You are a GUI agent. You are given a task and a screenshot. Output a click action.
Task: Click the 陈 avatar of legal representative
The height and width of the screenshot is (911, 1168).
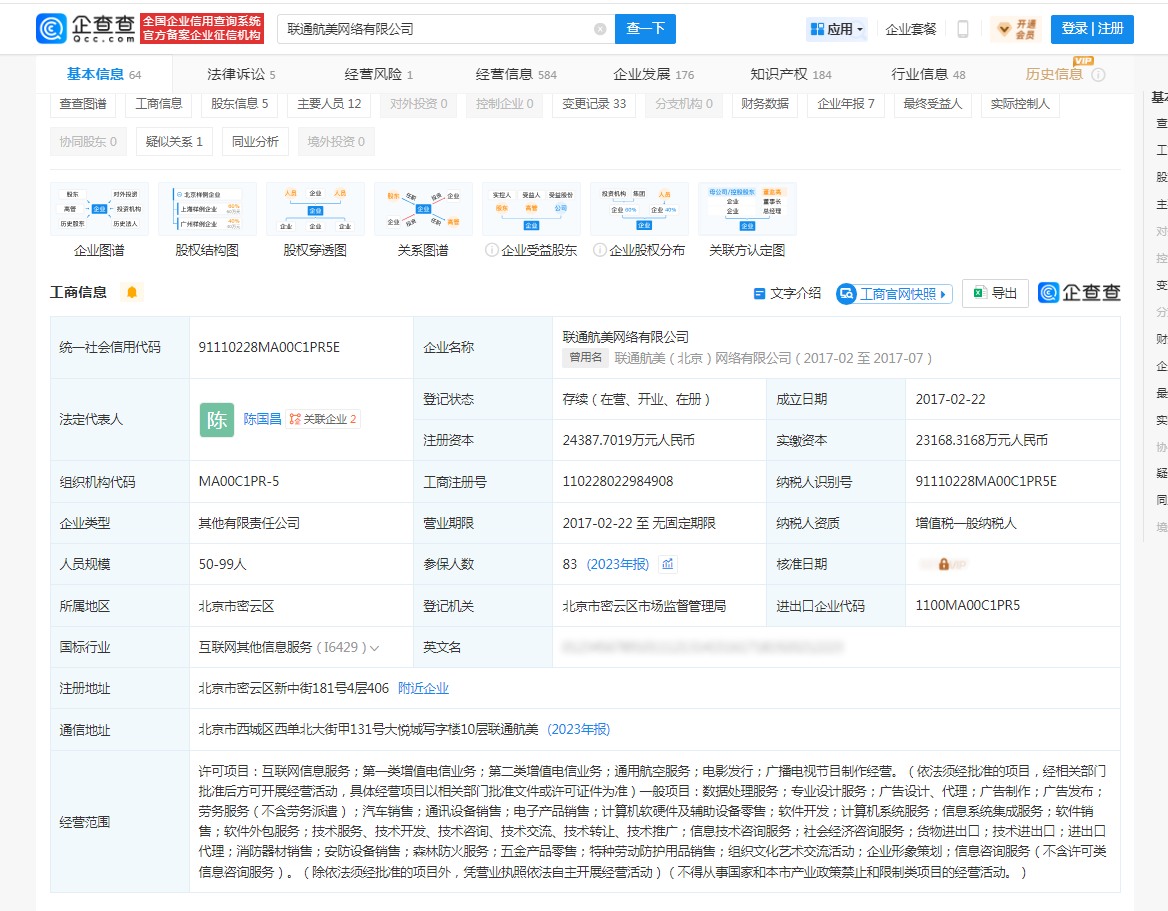coord(217,419)
